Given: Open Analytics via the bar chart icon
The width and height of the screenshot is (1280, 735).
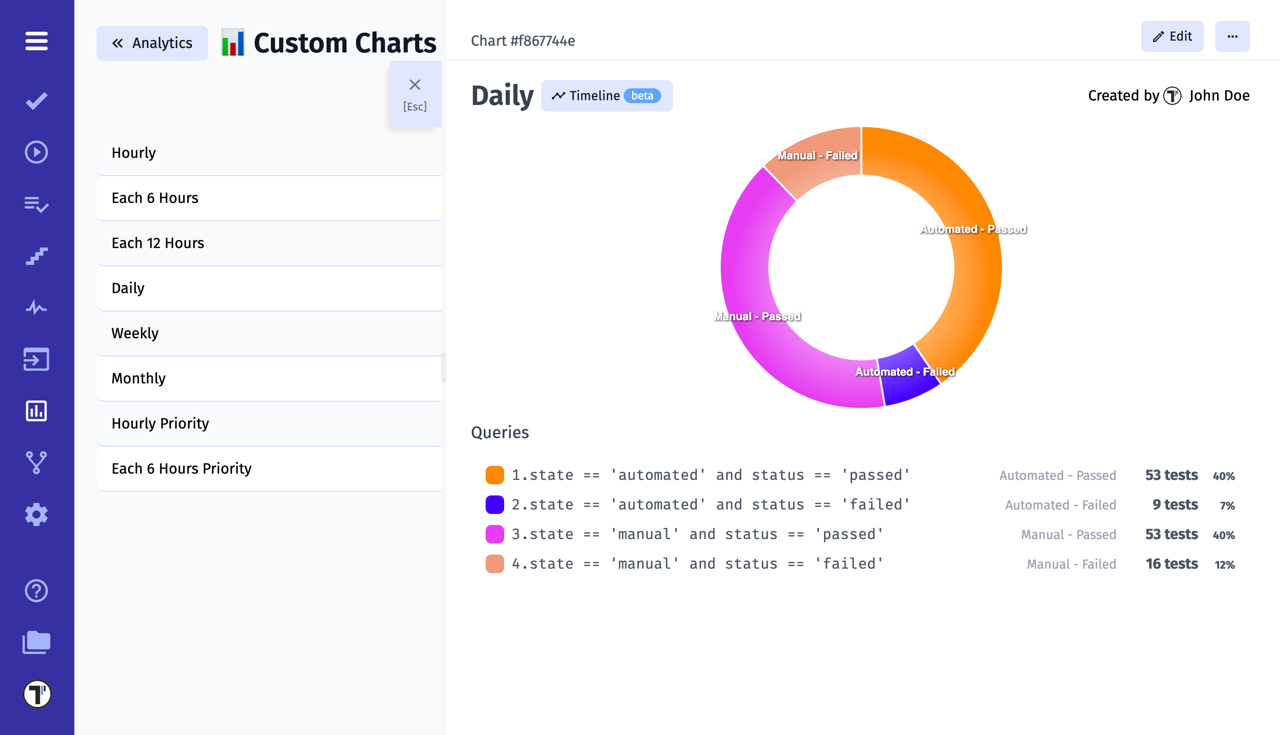Looking at the screenshot, I should [36, 410].
